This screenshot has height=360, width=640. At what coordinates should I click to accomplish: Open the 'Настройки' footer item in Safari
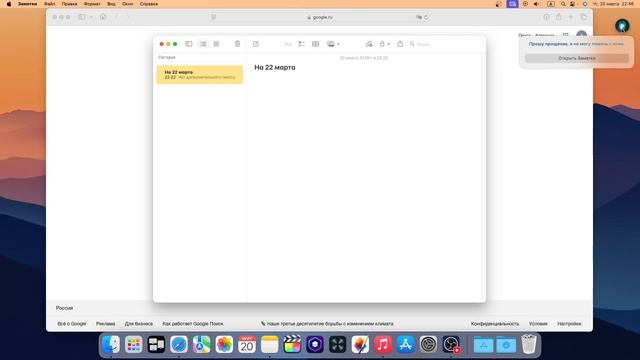click(x=569, y=324)
